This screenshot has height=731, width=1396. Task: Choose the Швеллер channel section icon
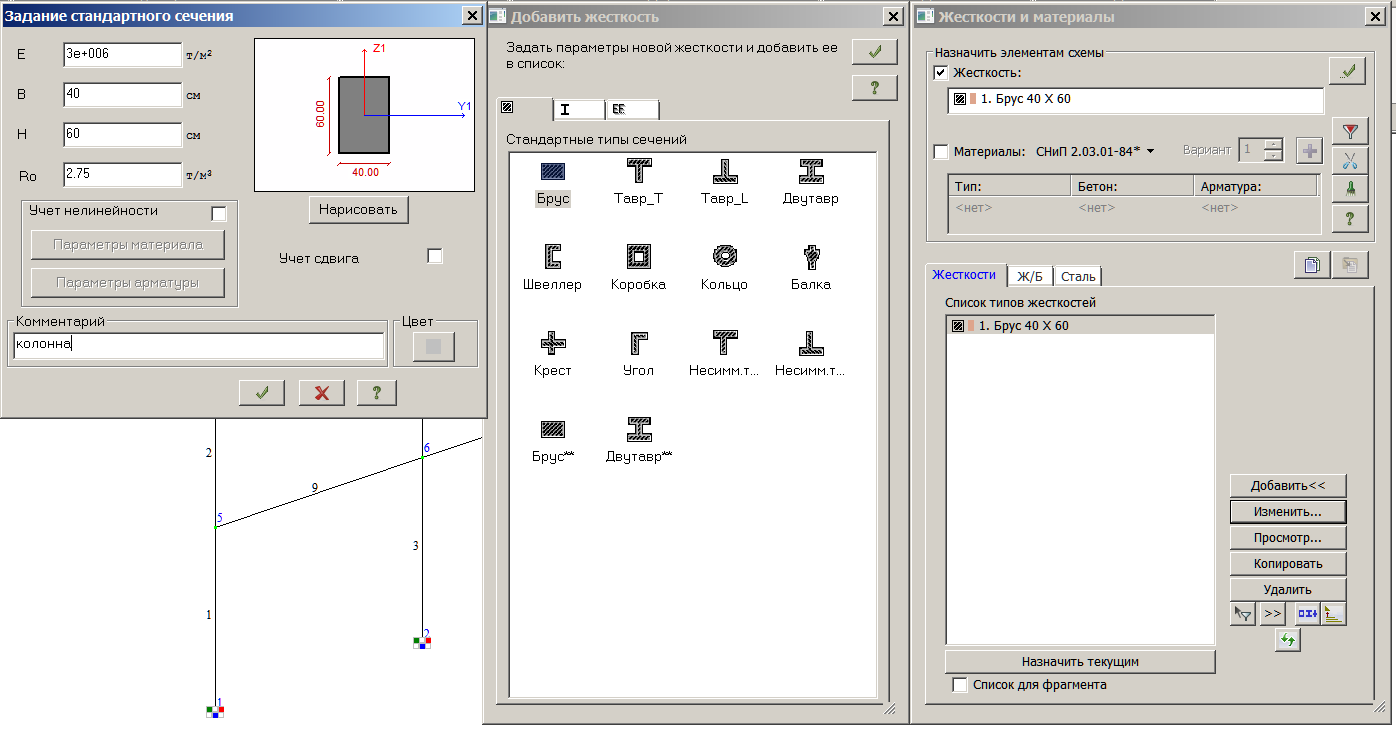[552, 257]
